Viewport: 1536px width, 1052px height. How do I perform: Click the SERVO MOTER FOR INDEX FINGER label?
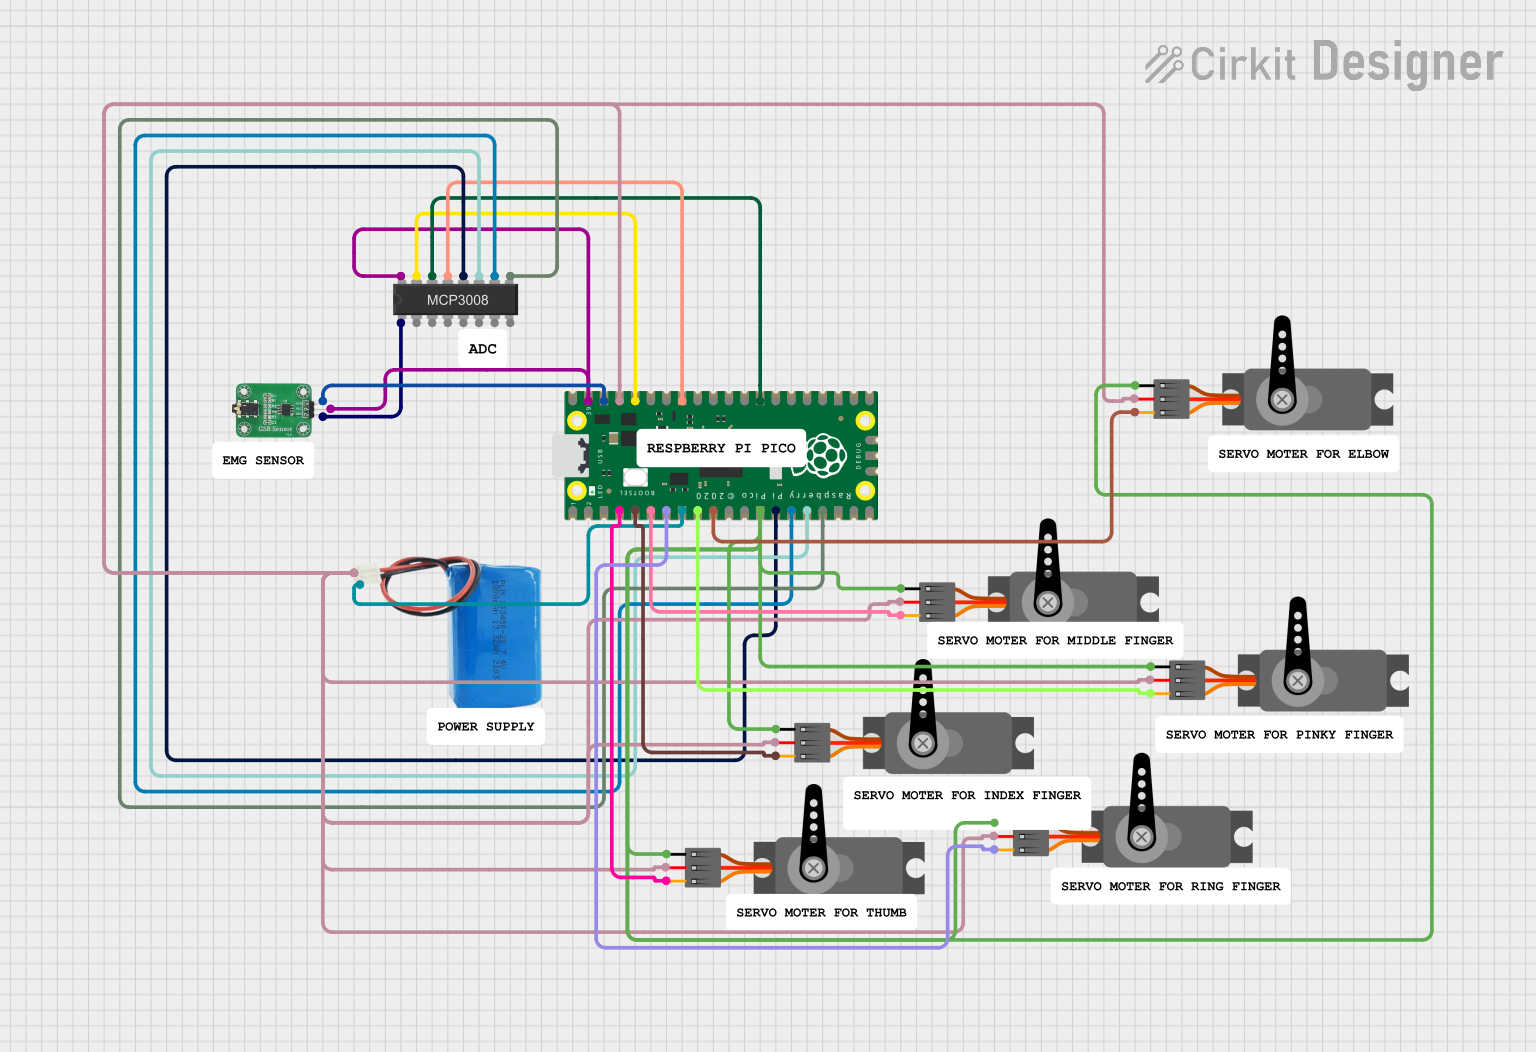coord(967,795)
